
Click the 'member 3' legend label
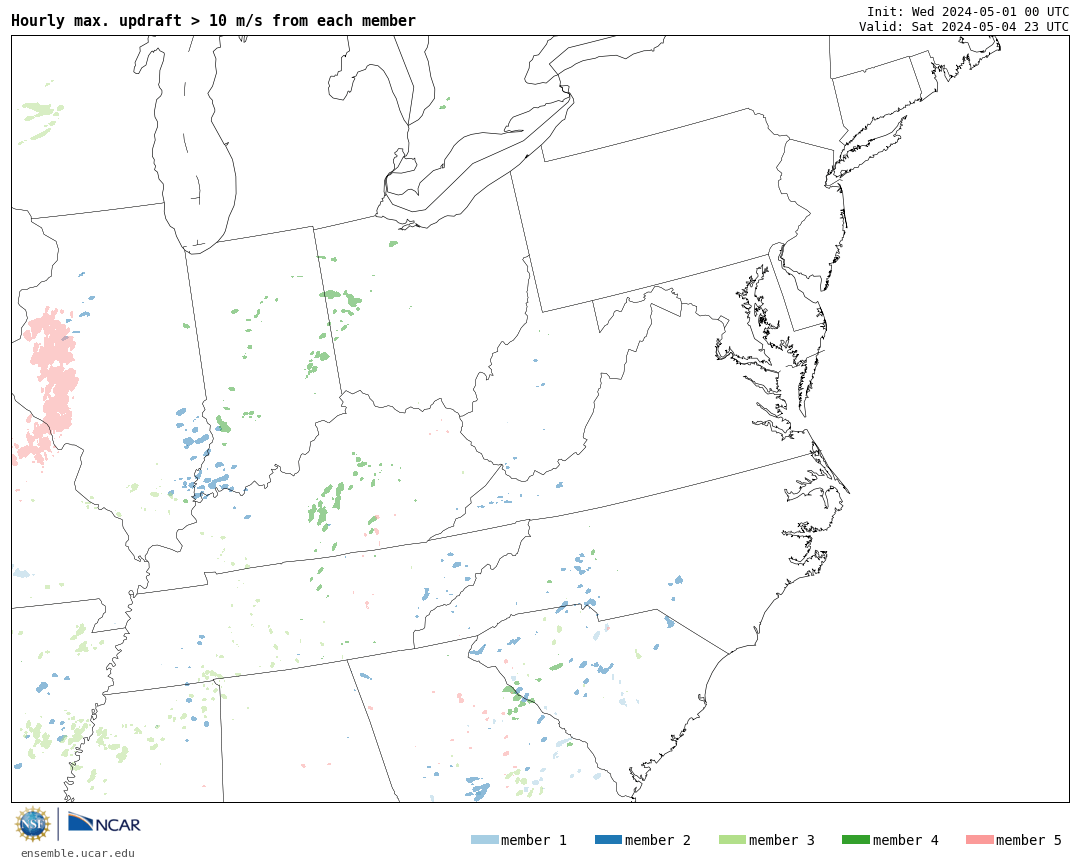pos(782,840)
